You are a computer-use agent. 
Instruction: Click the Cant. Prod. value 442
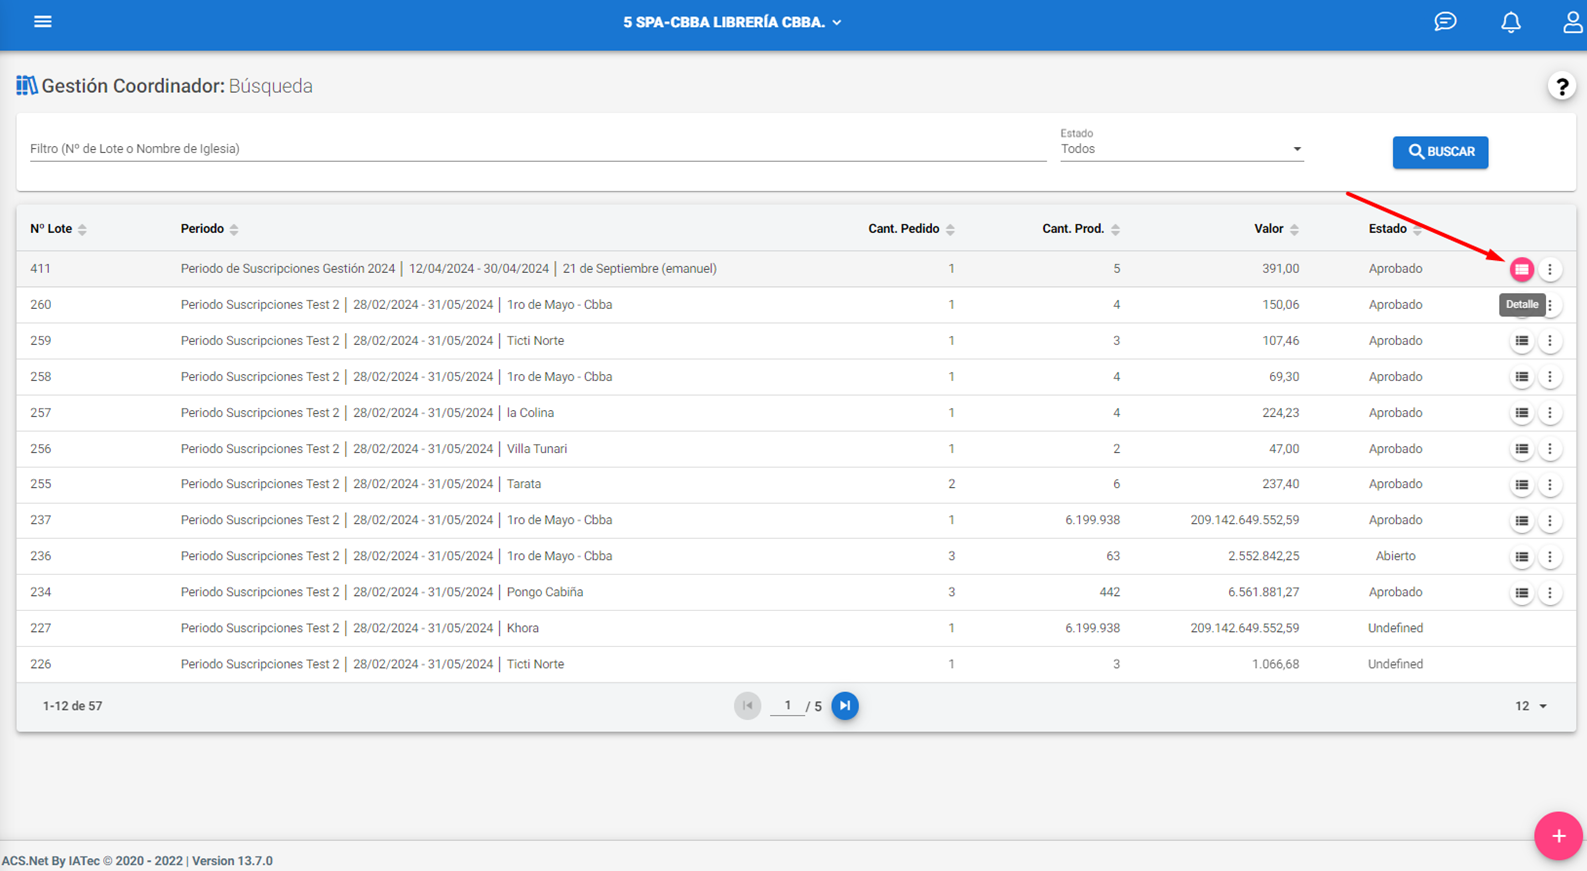pyautogui.click(x=1109, y=592)
